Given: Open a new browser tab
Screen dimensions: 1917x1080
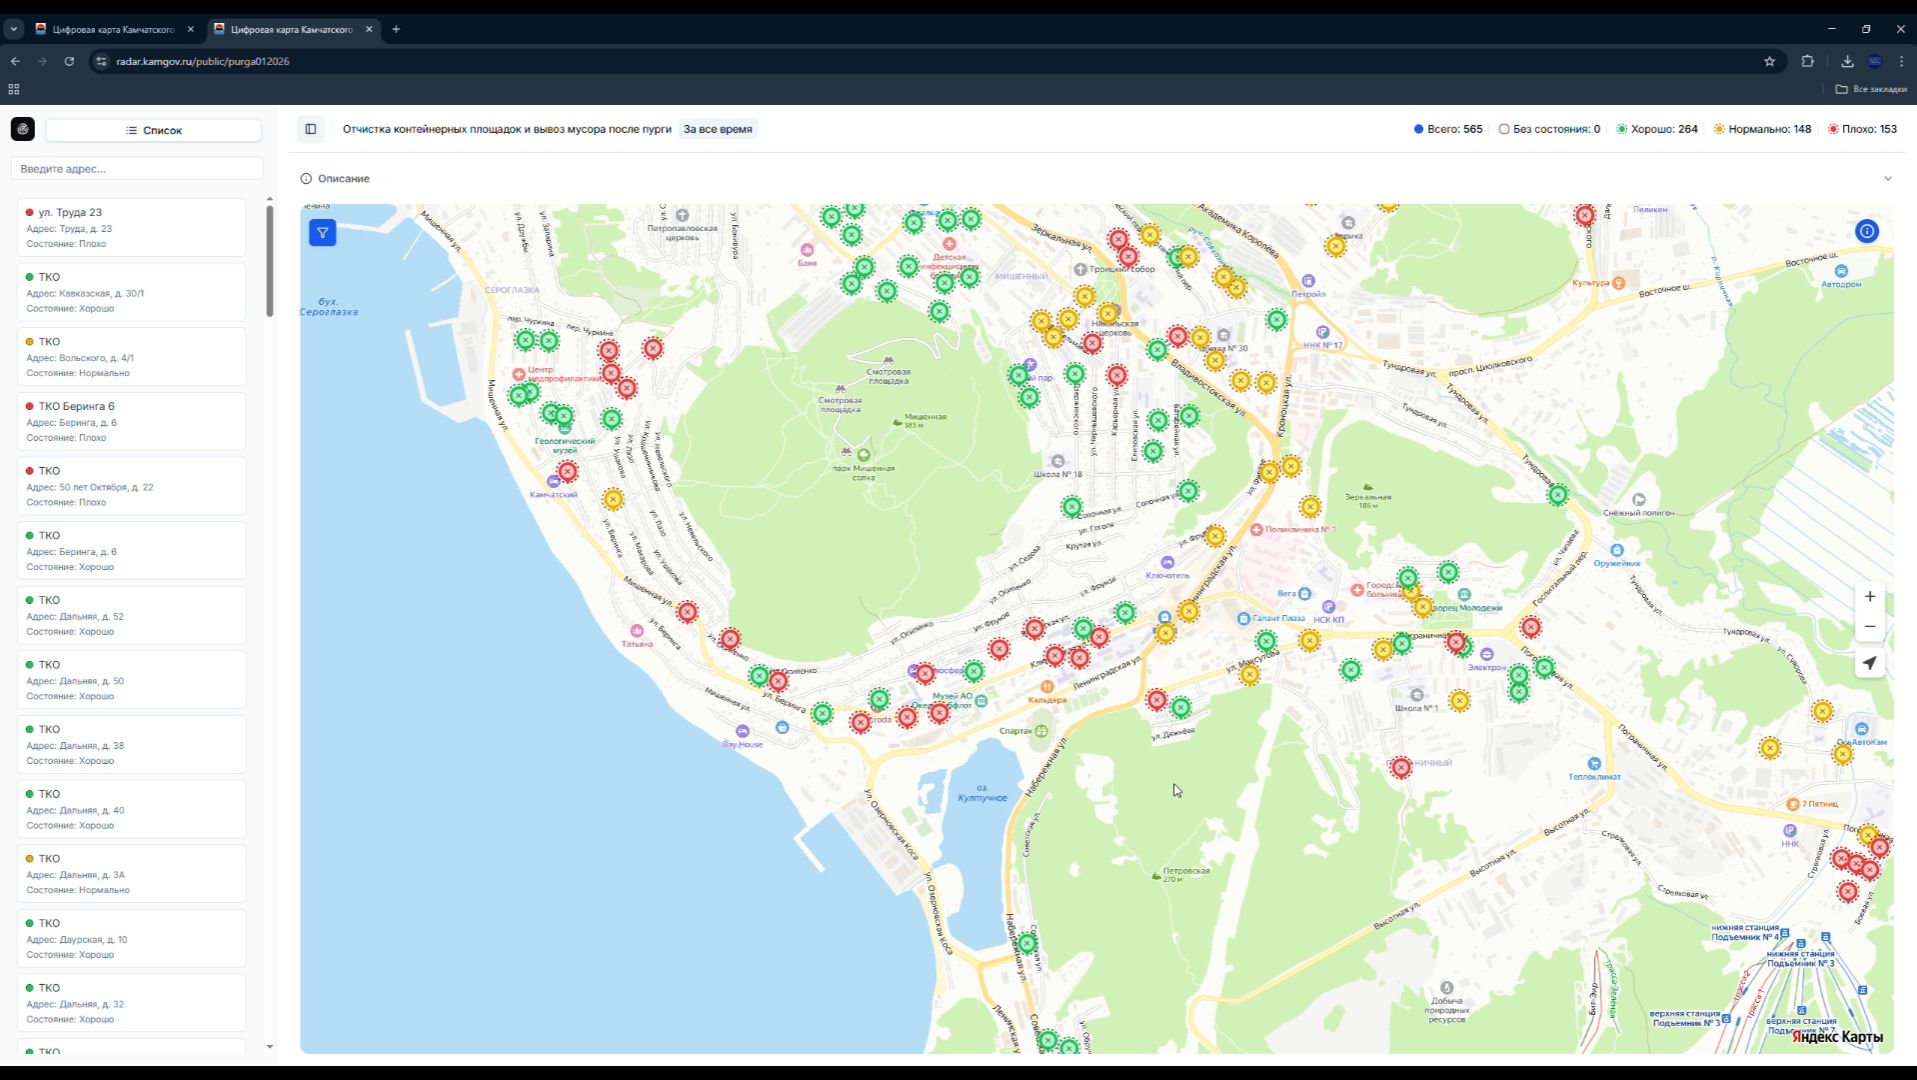Looking at the screenshot, I should (396, 29).
